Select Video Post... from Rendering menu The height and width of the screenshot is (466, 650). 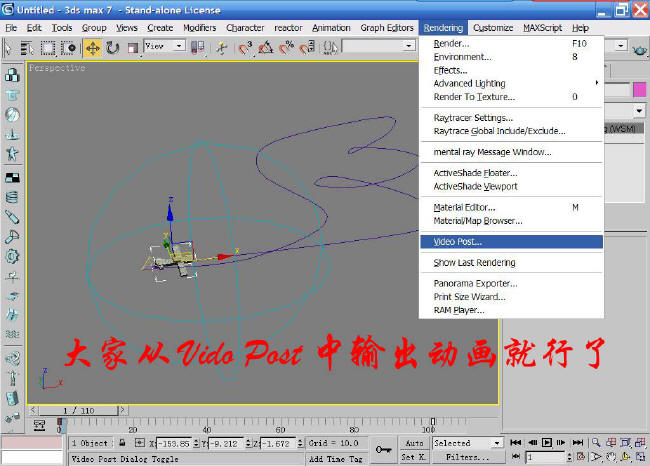[x=511, y=242]
